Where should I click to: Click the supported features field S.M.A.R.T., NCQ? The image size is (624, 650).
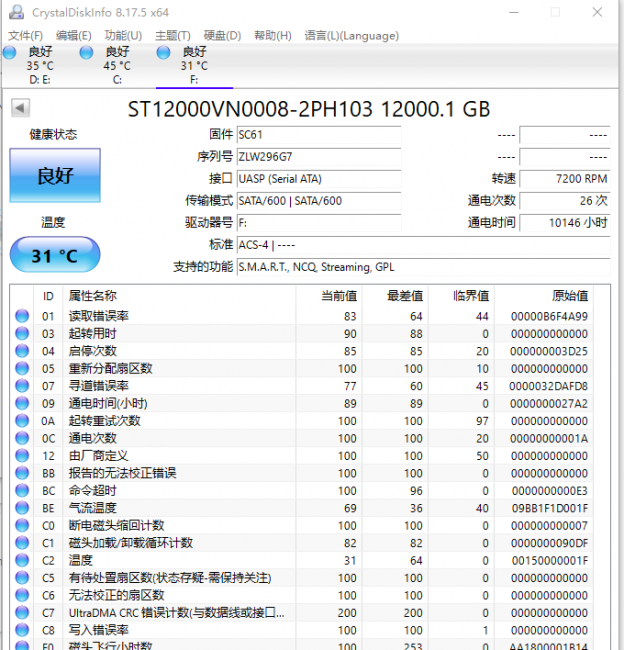point(423,267)
